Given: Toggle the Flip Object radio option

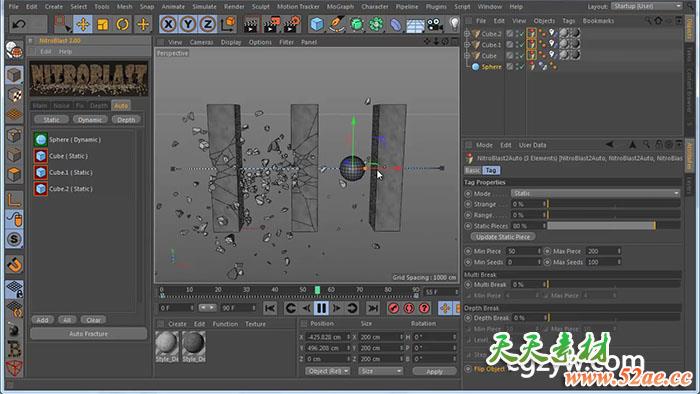Looking at the screenshot, I should (468, 369).
